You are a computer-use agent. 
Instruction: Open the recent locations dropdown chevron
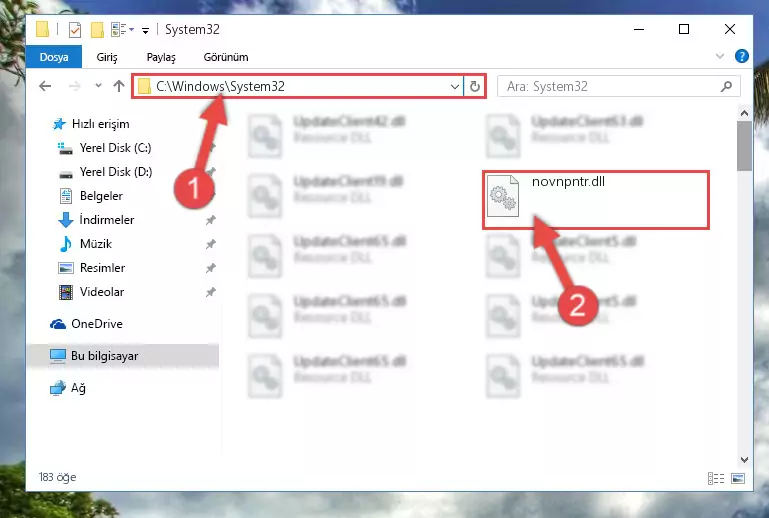coord(98,86)
